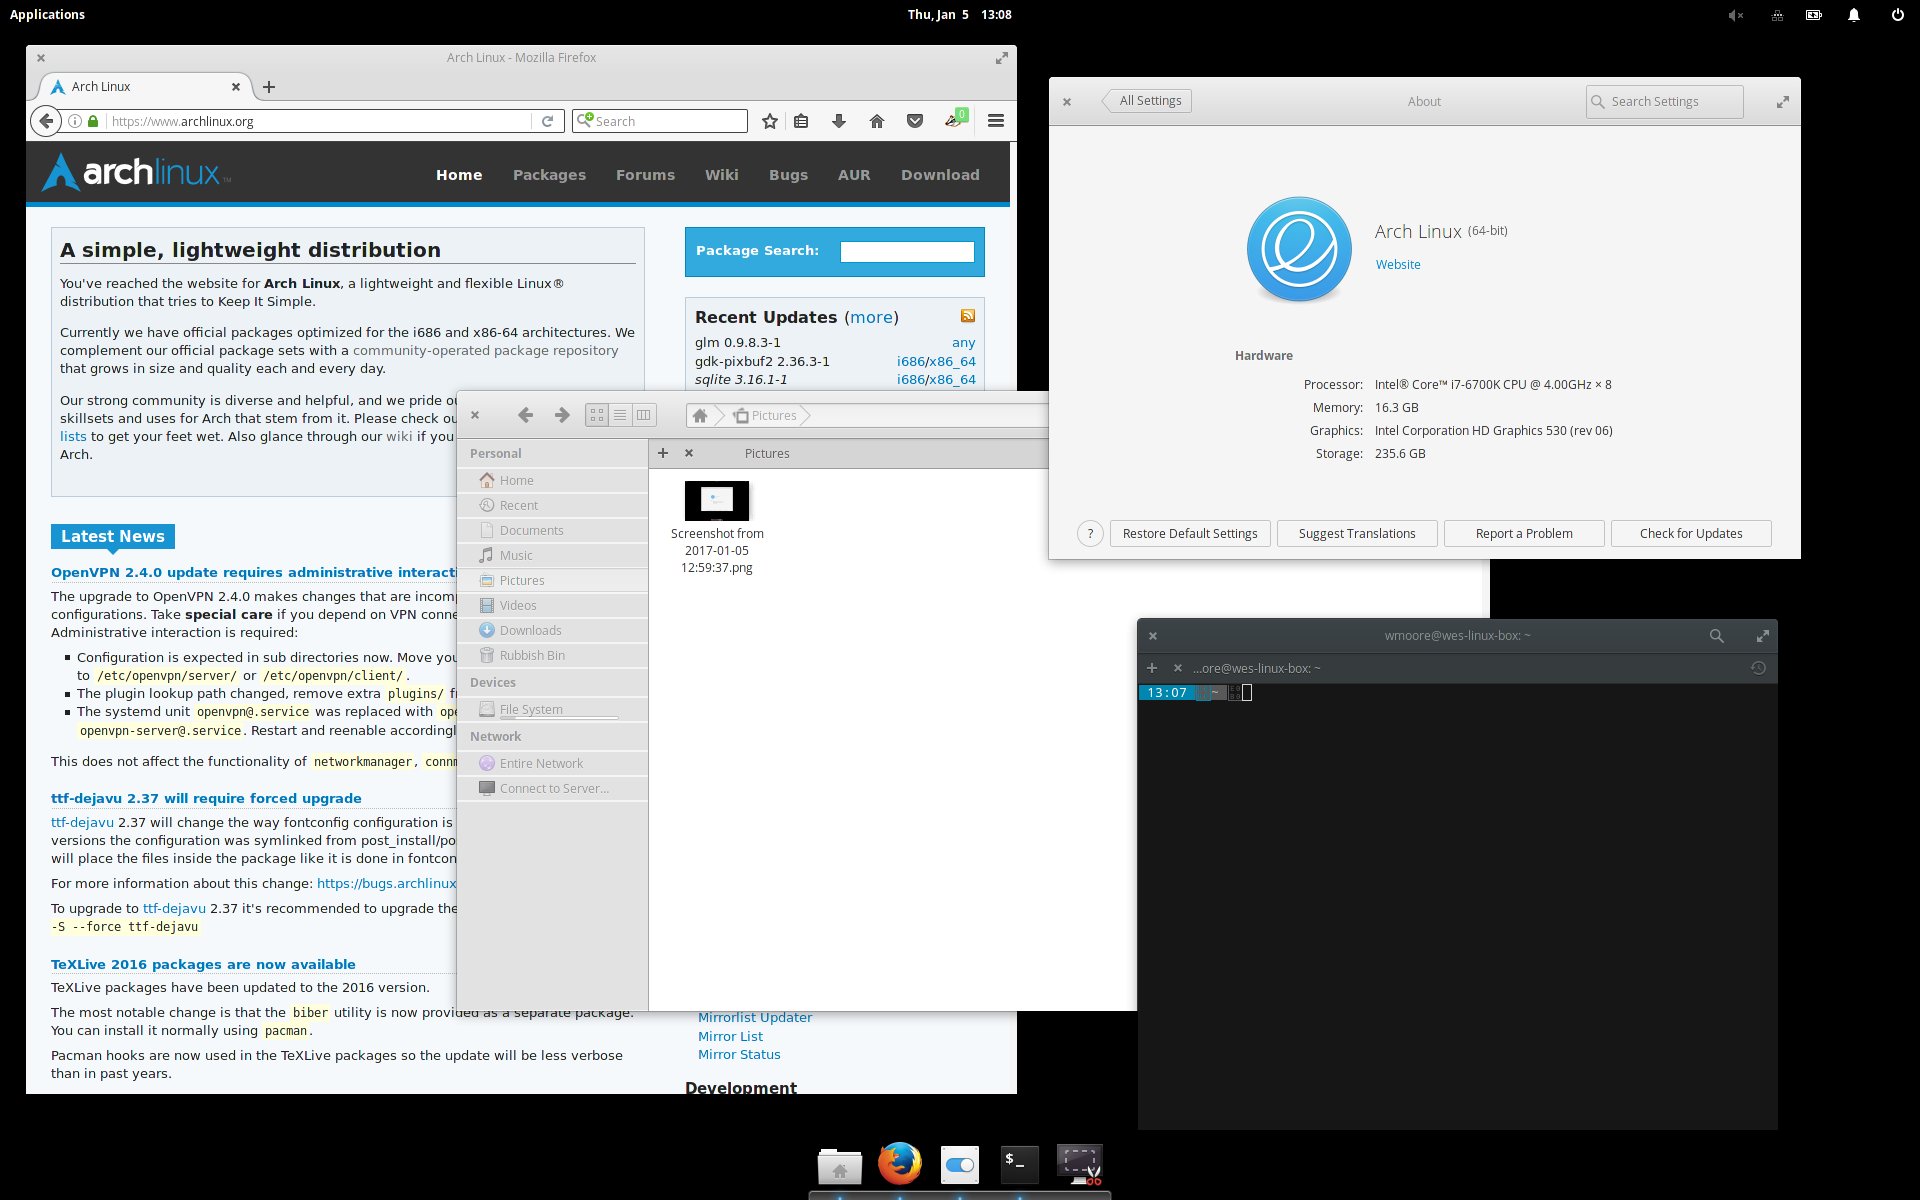This screenshot has width=1920, height=1200.
Task: Click the Package Search input field
Action: 907,252
